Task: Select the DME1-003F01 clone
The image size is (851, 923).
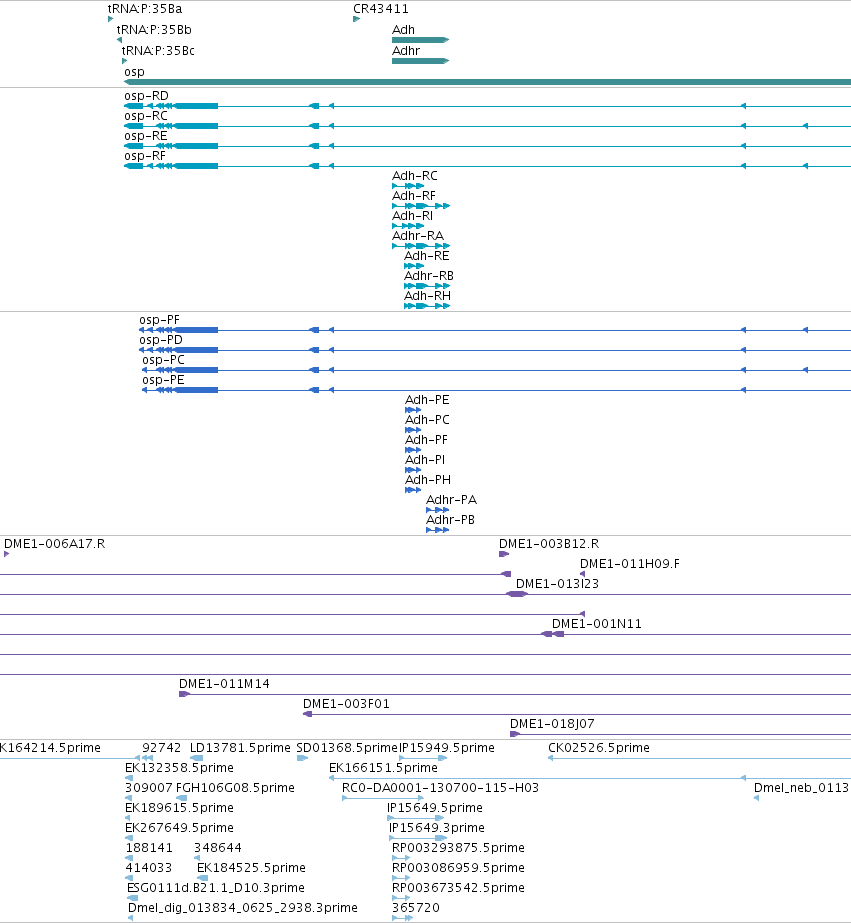Action: (577, 715)
